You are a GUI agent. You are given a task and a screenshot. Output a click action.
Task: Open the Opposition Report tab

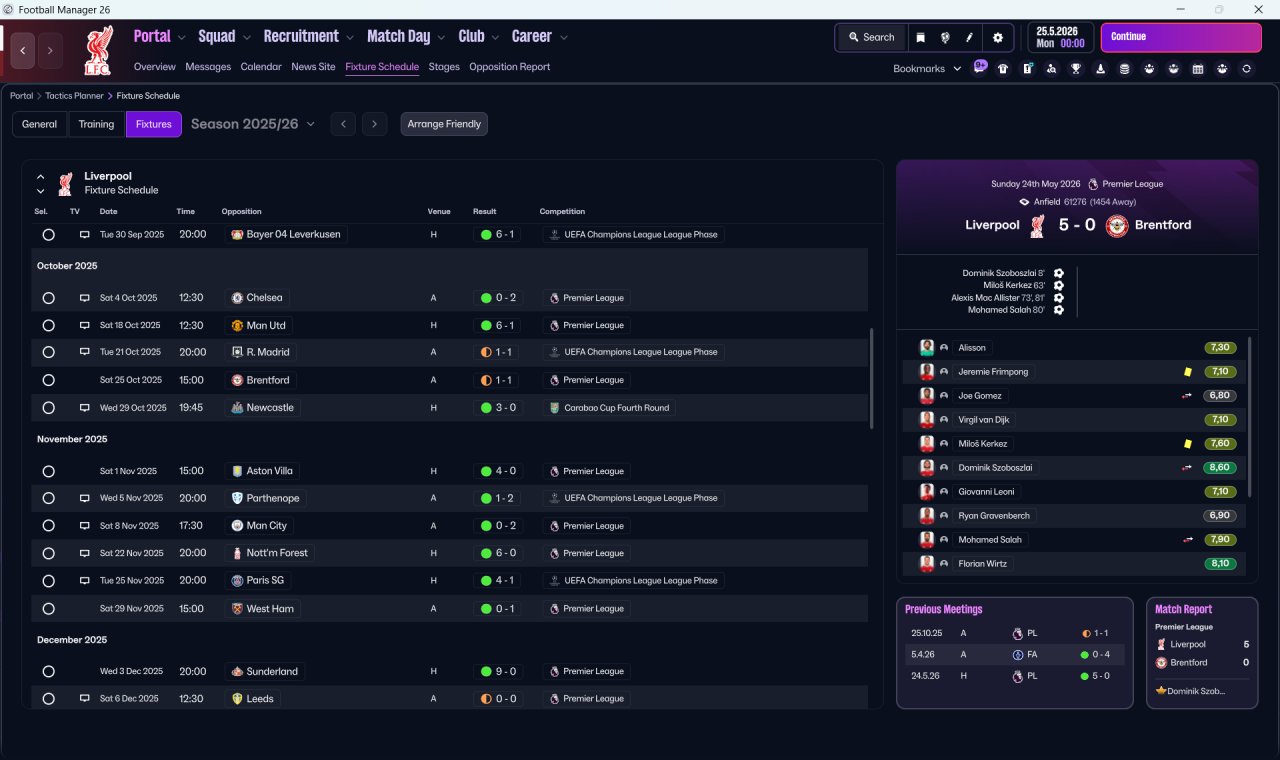pyautogui.click(x=509, y=67)
